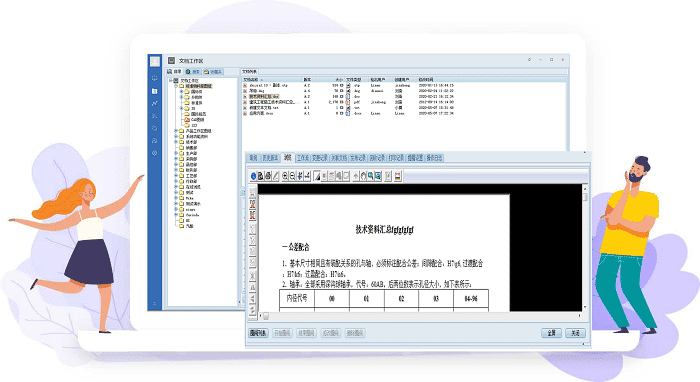
Task: Open the gear settings icon in blue sidebar
Action: [154, 153]
